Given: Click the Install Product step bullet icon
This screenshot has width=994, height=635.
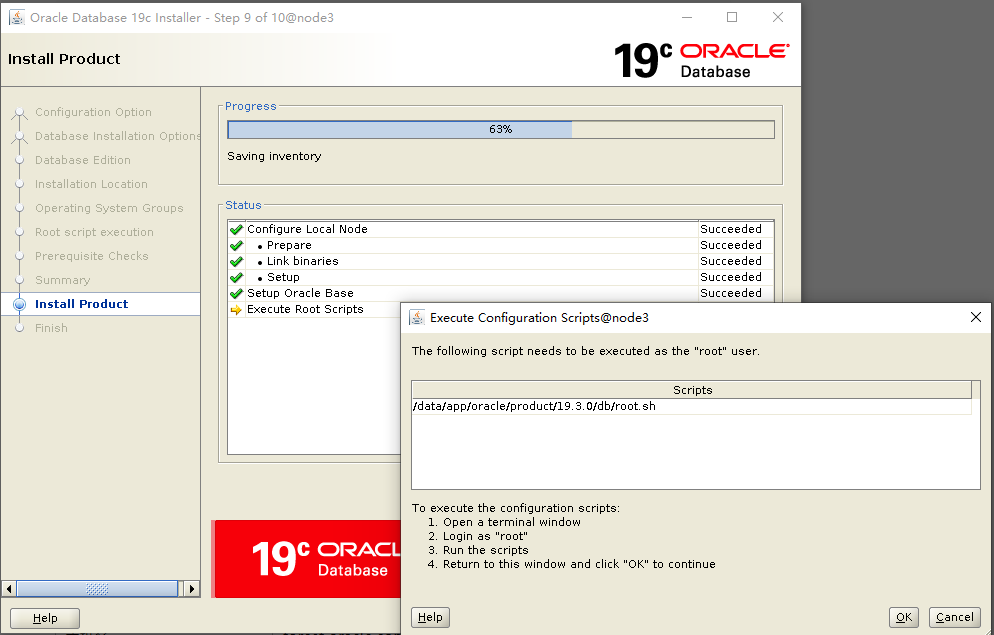Looking at the screenshot, I should (20, 304).
